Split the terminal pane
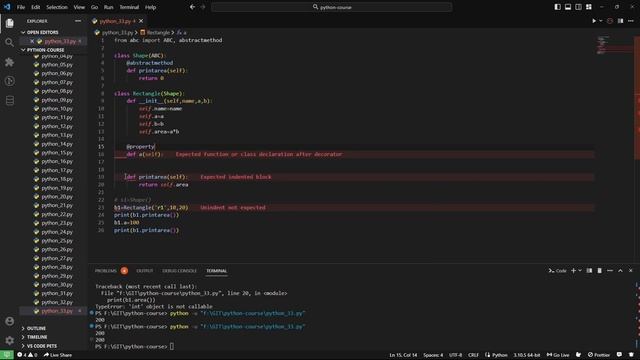This screenshot has width=640, height=360. 589,271
